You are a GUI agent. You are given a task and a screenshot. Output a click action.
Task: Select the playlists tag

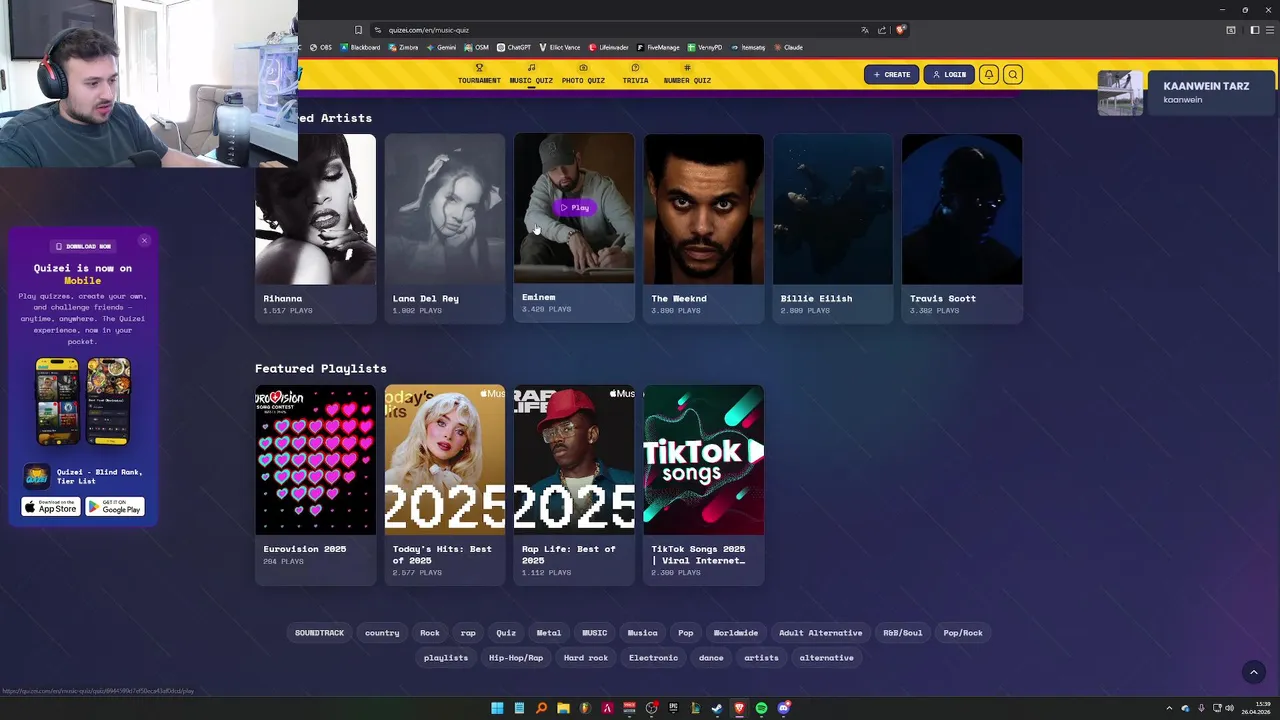point(446,658)
